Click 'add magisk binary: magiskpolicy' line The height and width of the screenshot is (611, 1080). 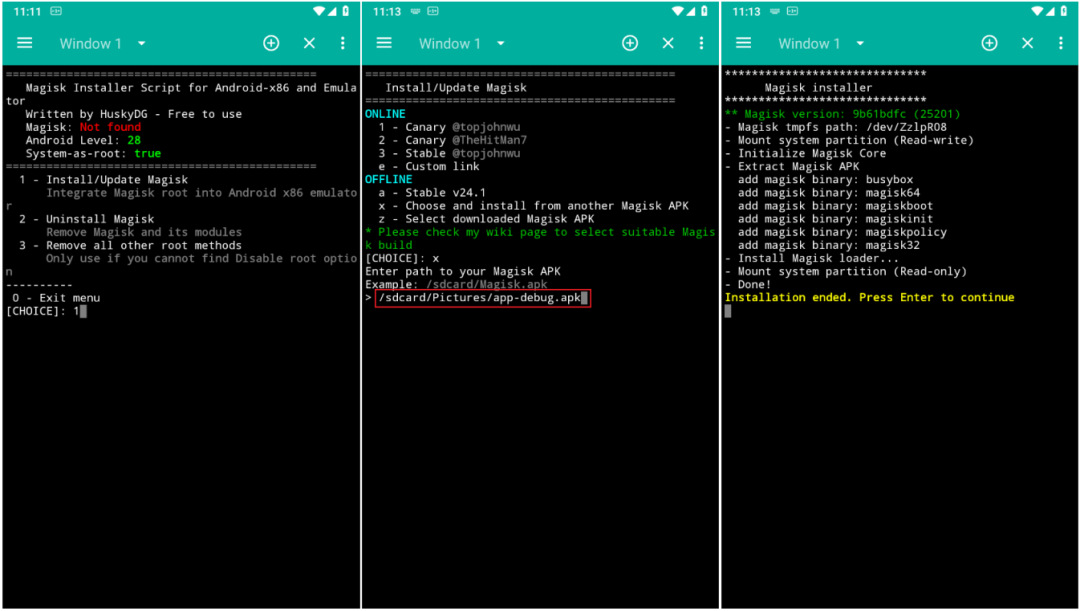[842, 231]
